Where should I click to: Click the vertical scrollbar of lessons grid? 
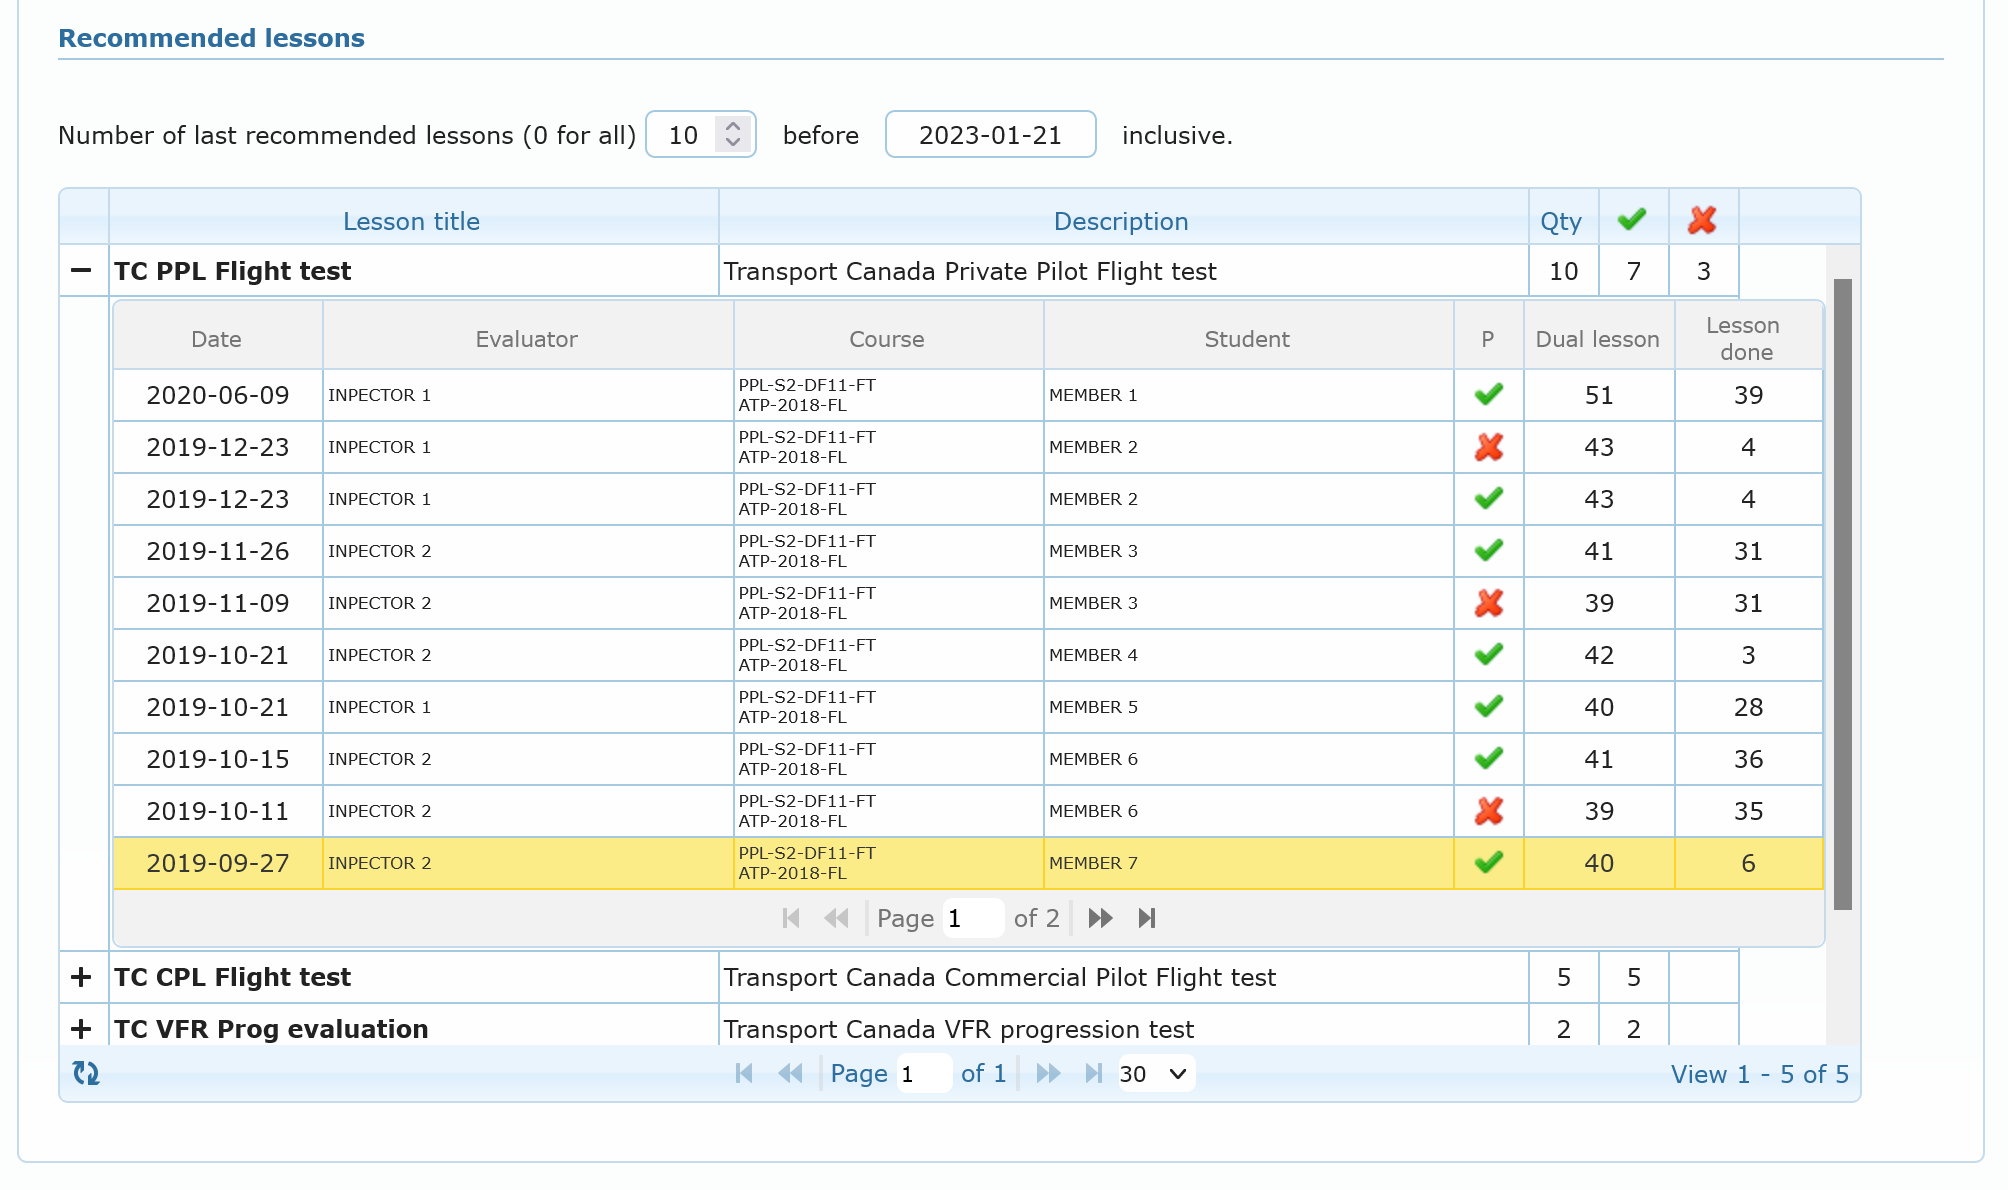point(1842,594)
